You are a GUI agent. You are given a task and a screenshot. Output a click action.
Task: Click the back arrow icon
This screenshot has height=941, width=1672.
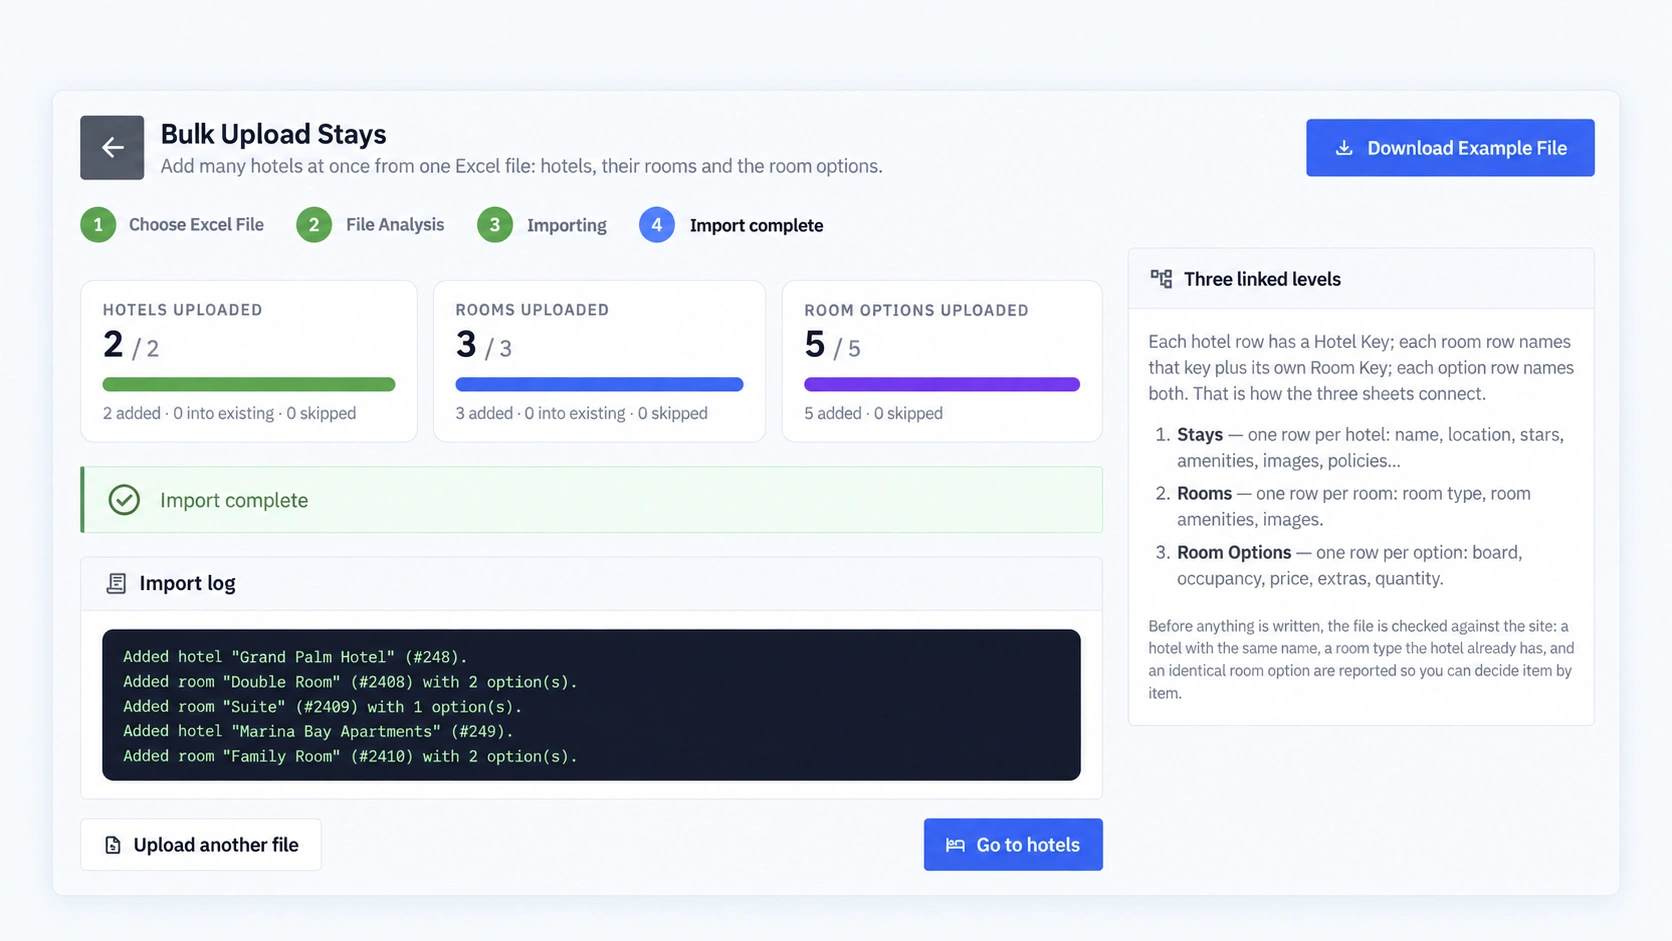pyautogui.click(x=112, y=148)
